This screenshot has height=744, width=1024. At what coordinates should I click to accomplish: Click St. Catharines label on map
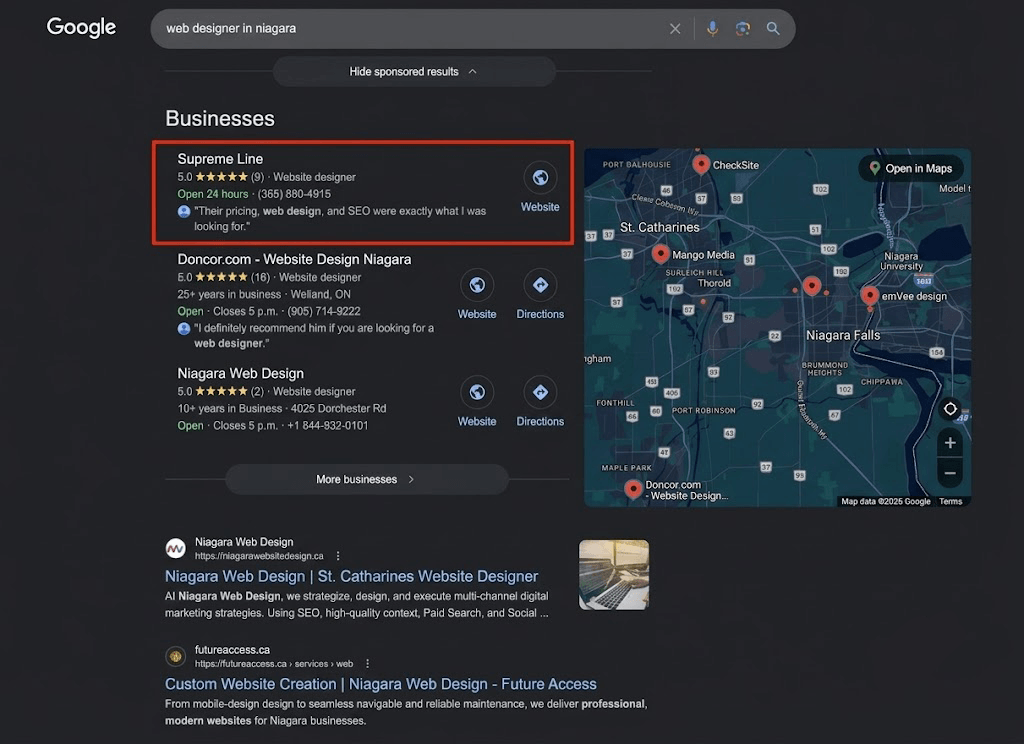pyautogui.click(x=660, y=227)
